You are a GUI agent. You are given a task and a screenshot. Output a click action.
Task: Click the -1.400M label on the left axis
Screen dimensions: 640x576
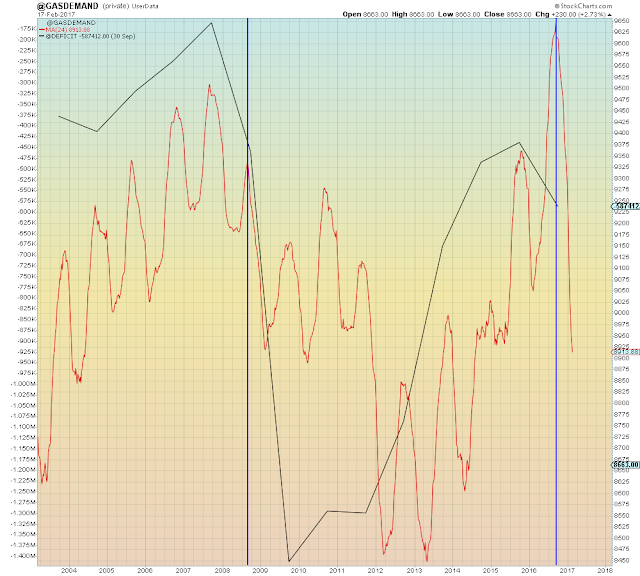click(x=24, y=556)
